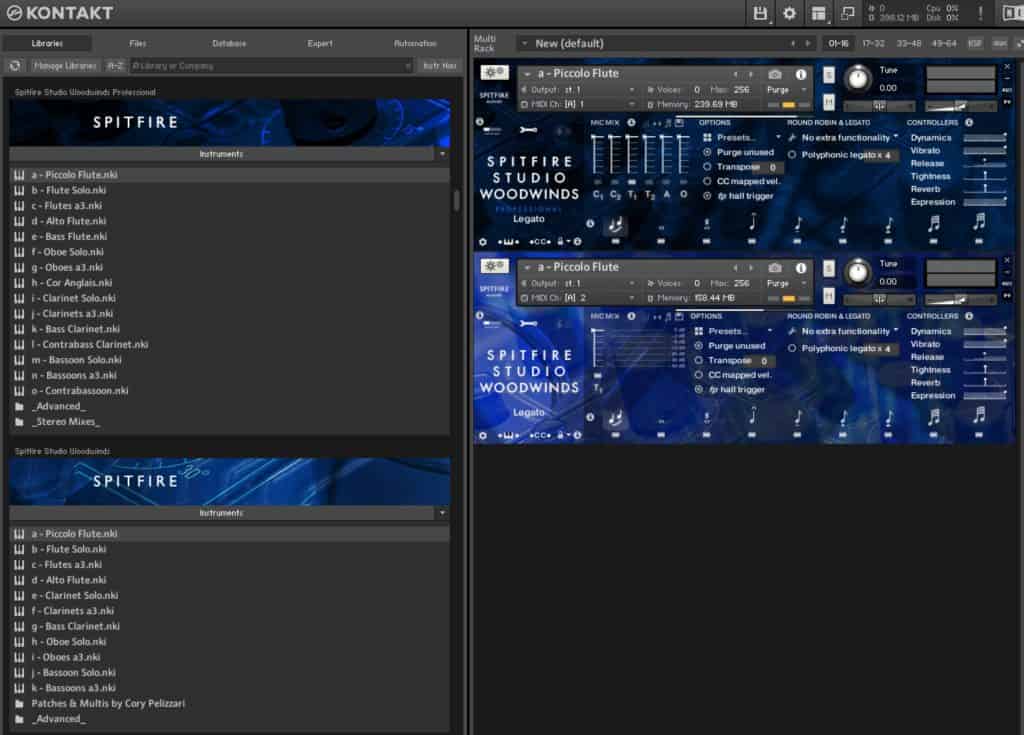
Task: Mute the first Piccolo Flute with M button
Action: 828,102
